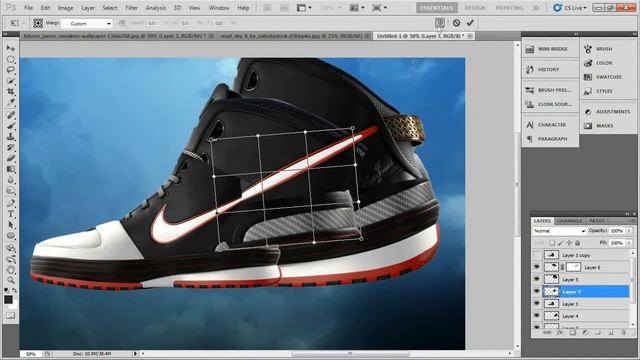Screen dimensions: 640x360
Task: Hide Layer 1 using its eye icon
Action: [537, 304]
